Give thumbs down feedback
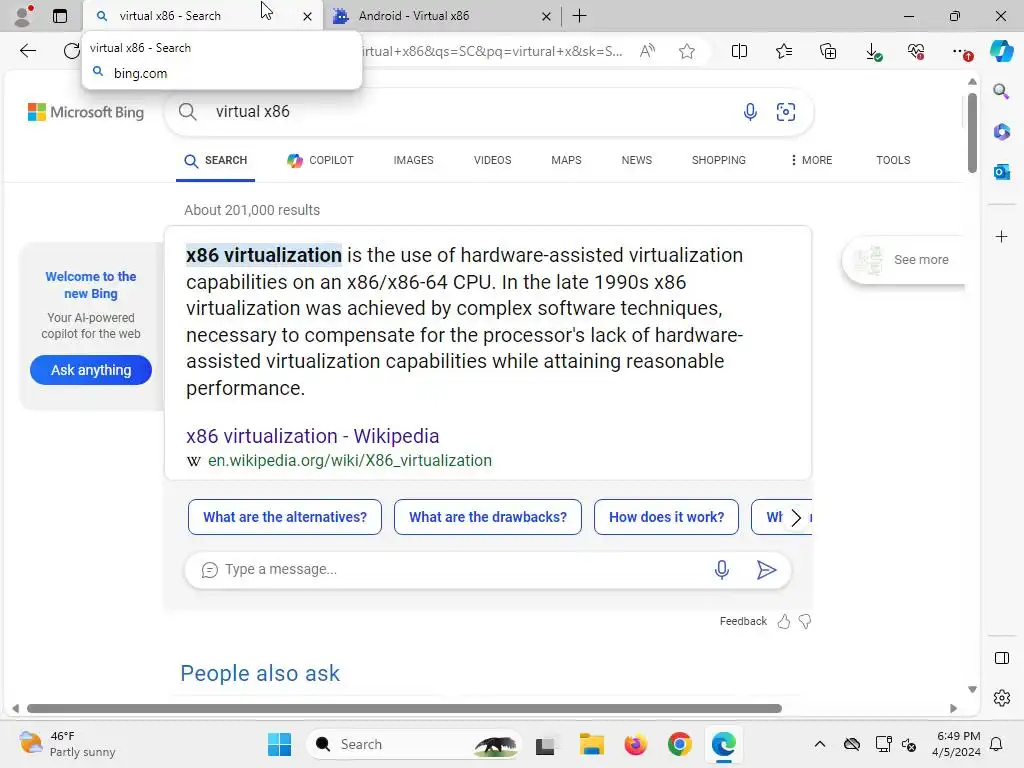 coord(805,621)
